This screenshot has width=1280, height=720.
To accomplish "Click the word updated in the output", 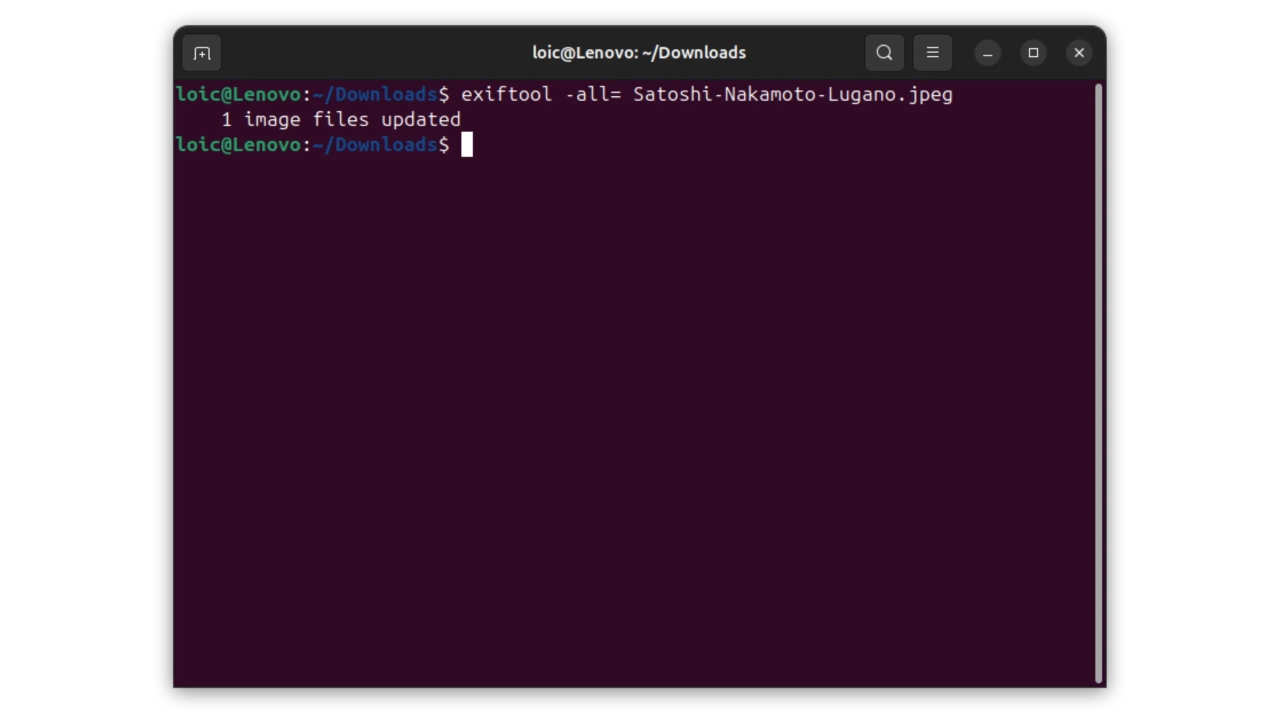I will click(420, 120).
